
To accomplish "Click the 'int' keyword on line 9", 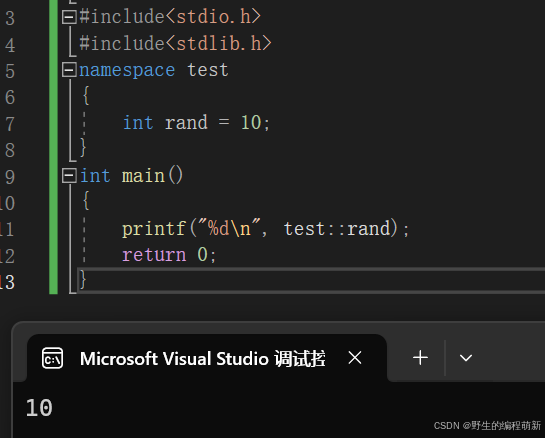I will pyautogui.click(x=95, y=176).
